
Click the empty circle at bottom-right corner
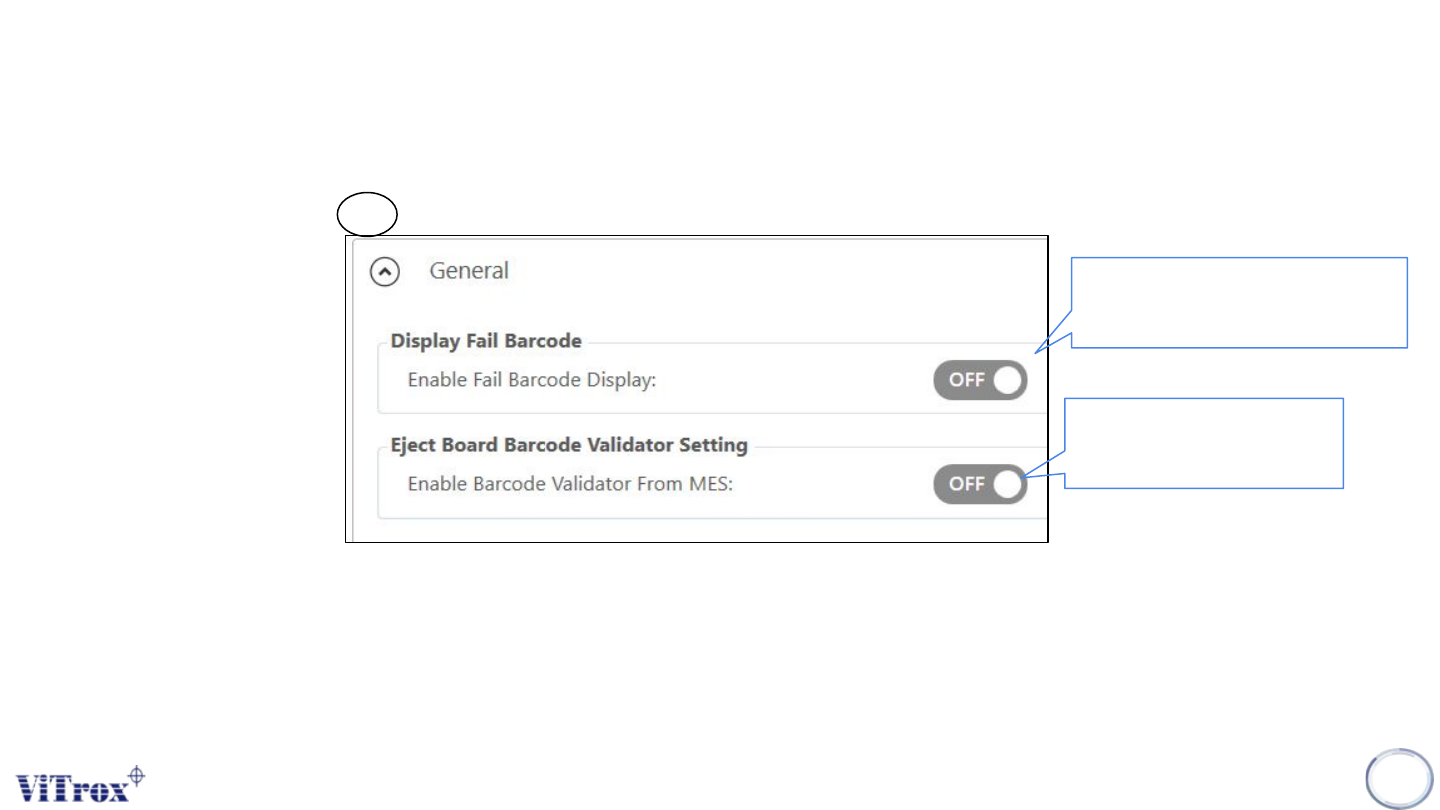pos(1399,778)
